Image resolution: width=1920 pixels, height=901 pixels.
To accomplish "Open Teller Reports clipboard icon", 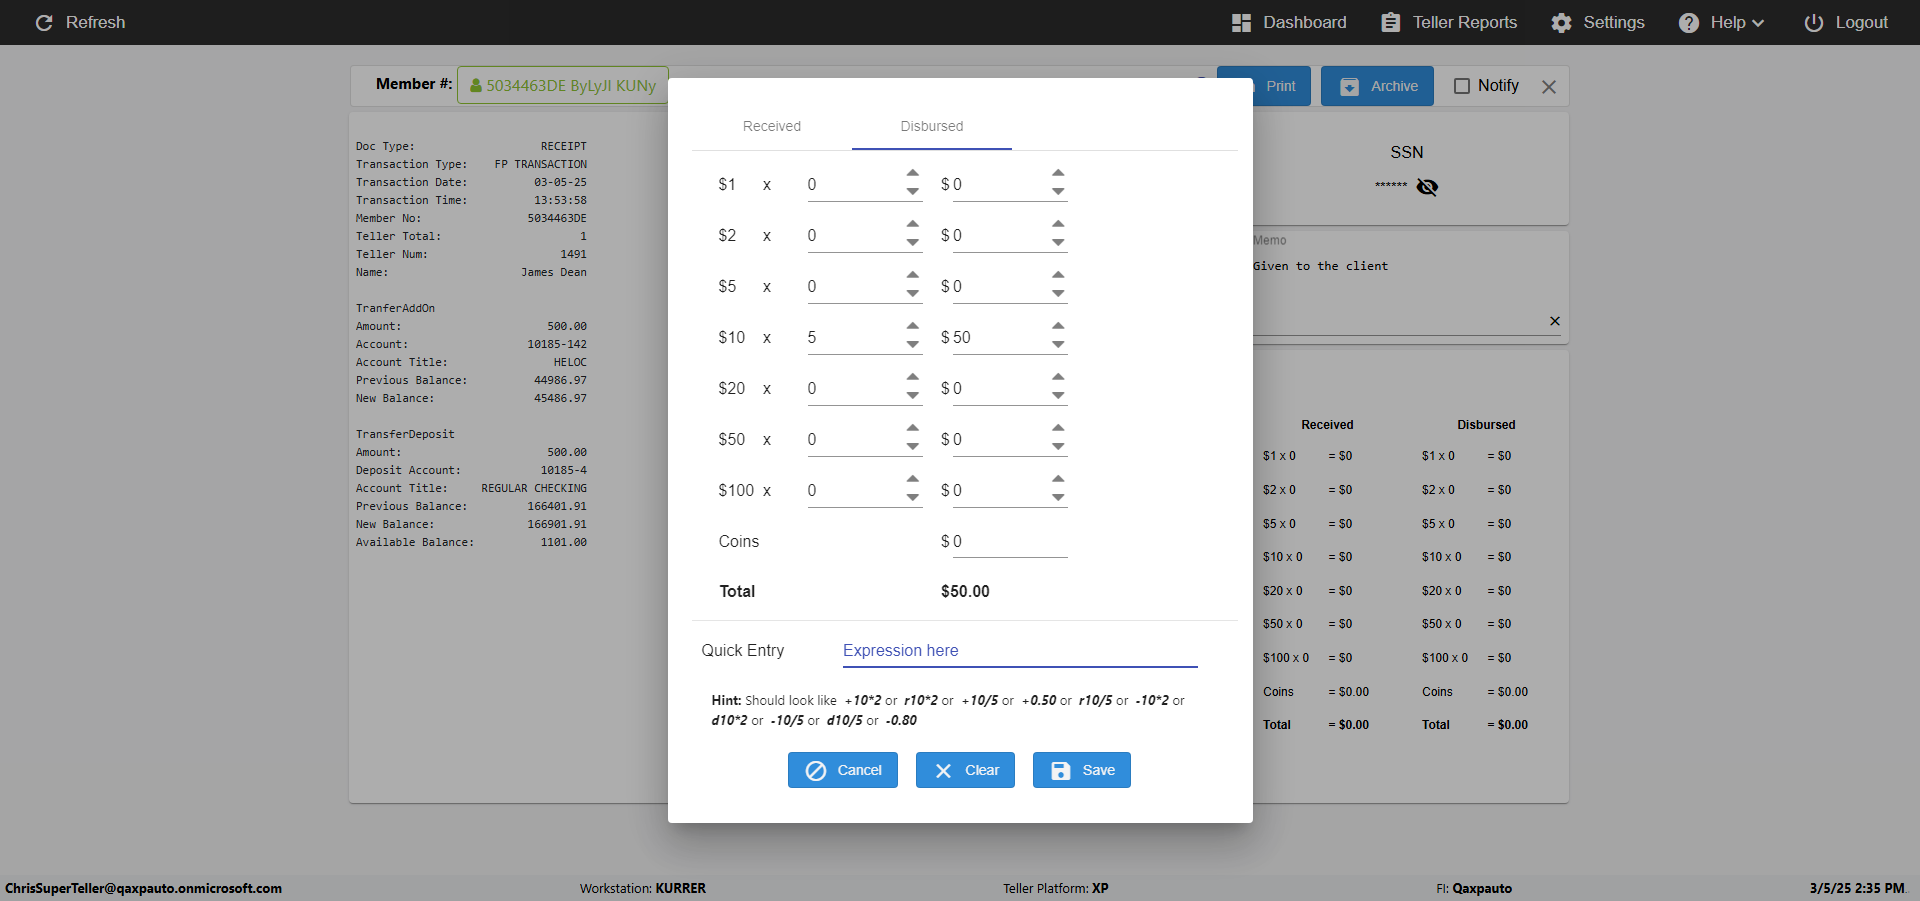I will [1390, 22].
